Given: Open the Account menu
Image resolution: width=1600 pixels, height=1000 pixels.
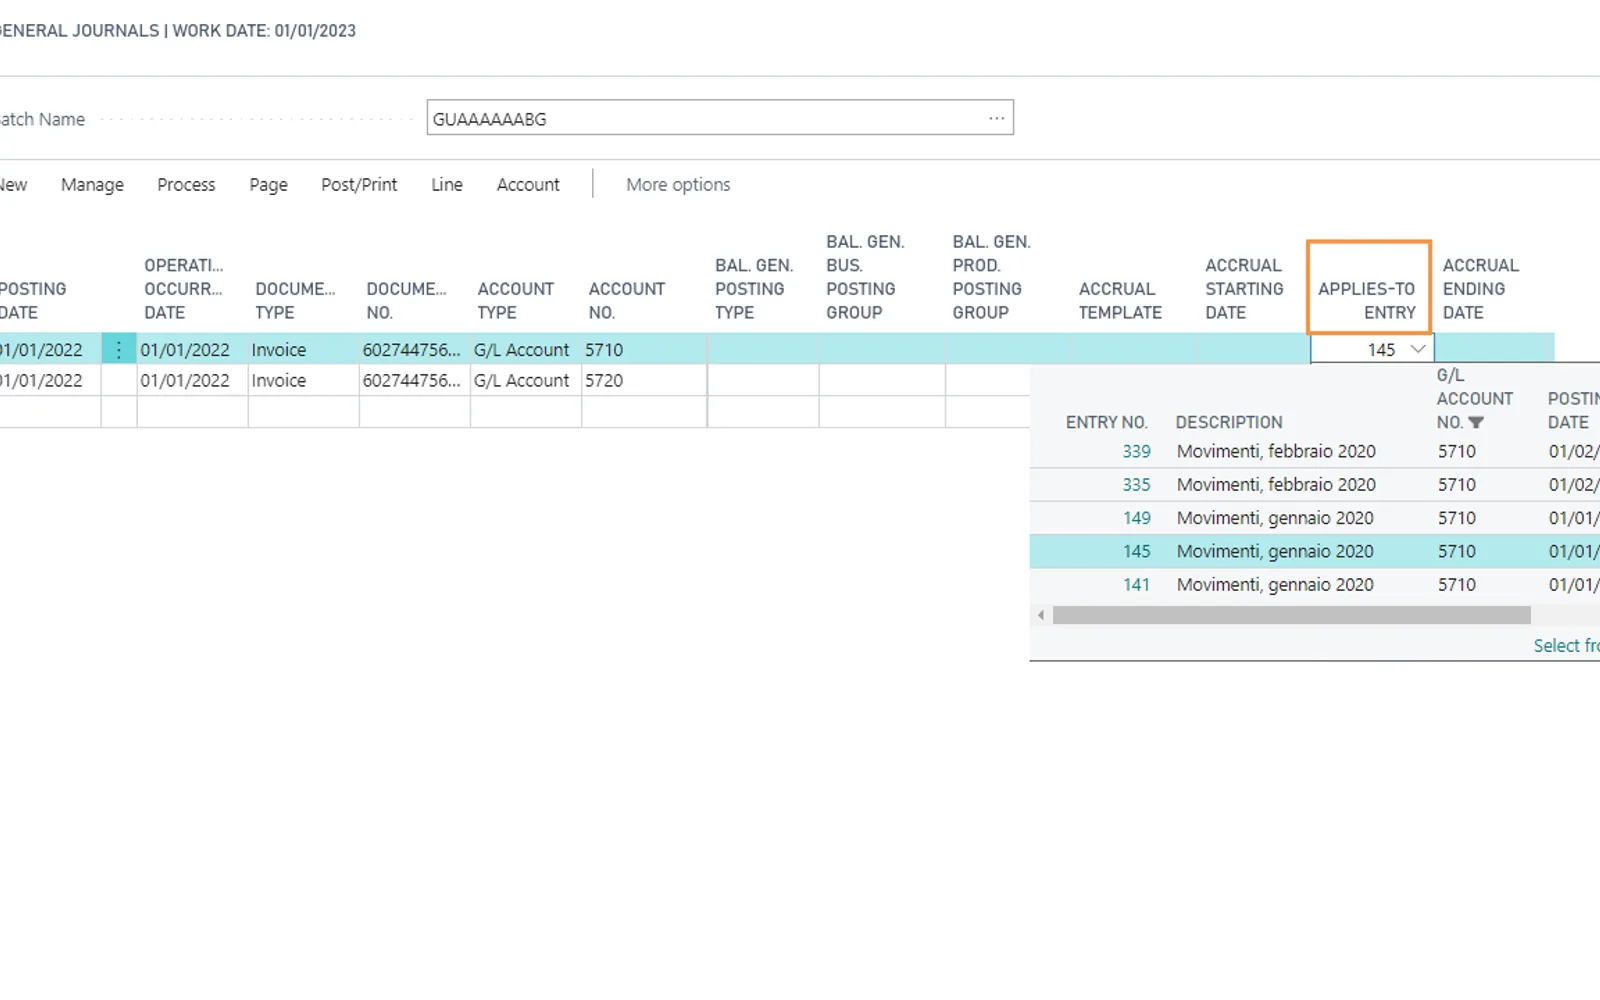Looking at the screenshot, I should tap(528, 185).
